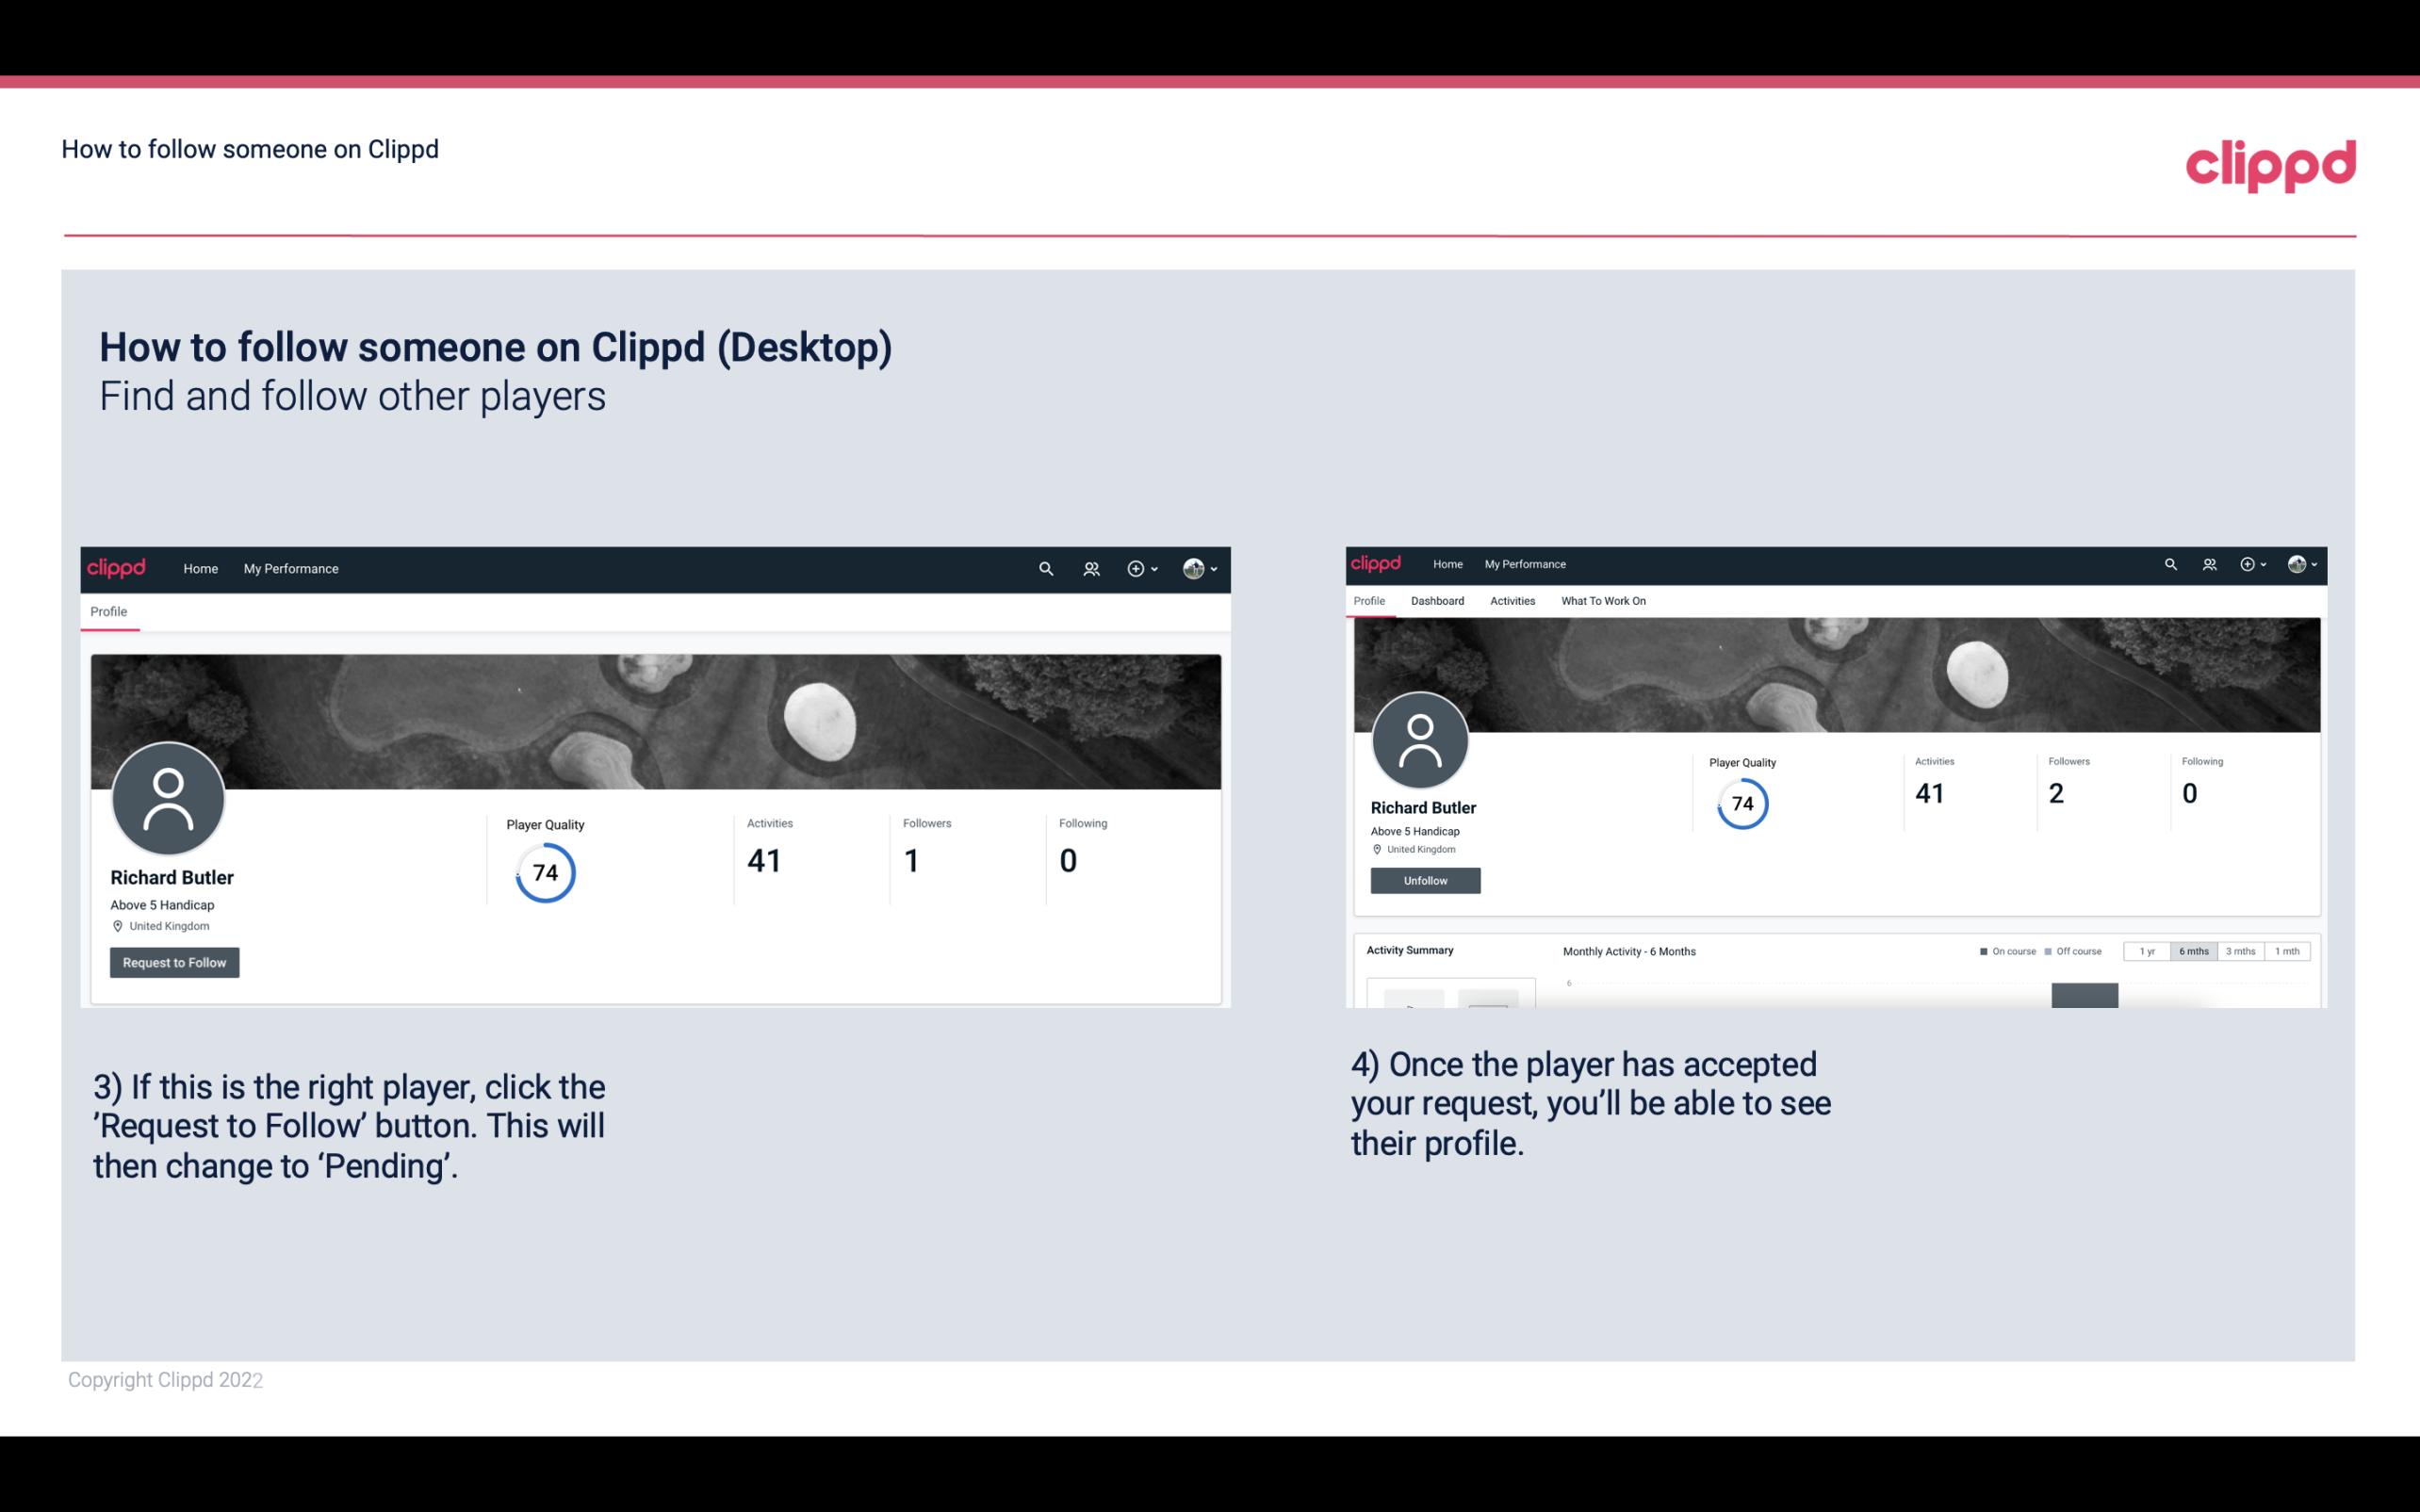Click the 'Request to Follow' button

point(174,962)
